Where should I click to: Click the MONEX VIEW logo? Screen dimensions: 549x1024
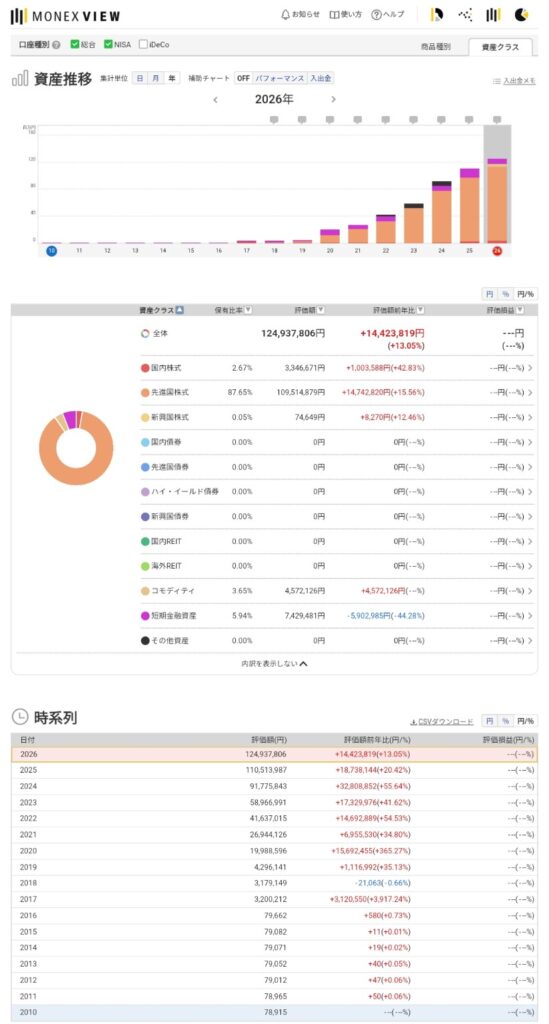tap(65, 16)
